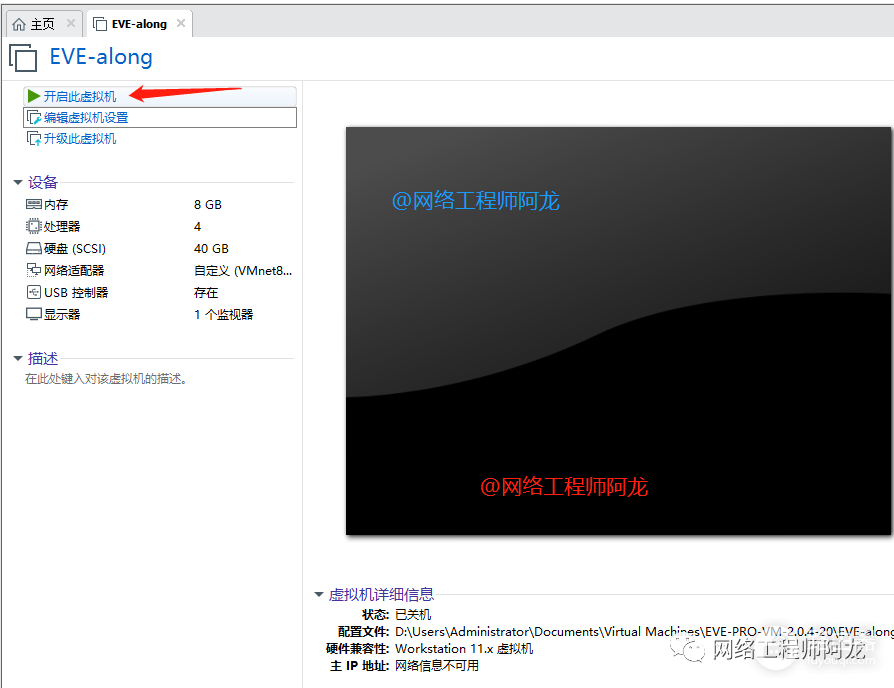Select the 显示器 display icon
This screenshot has width=894, height=688.
(34, 314)
